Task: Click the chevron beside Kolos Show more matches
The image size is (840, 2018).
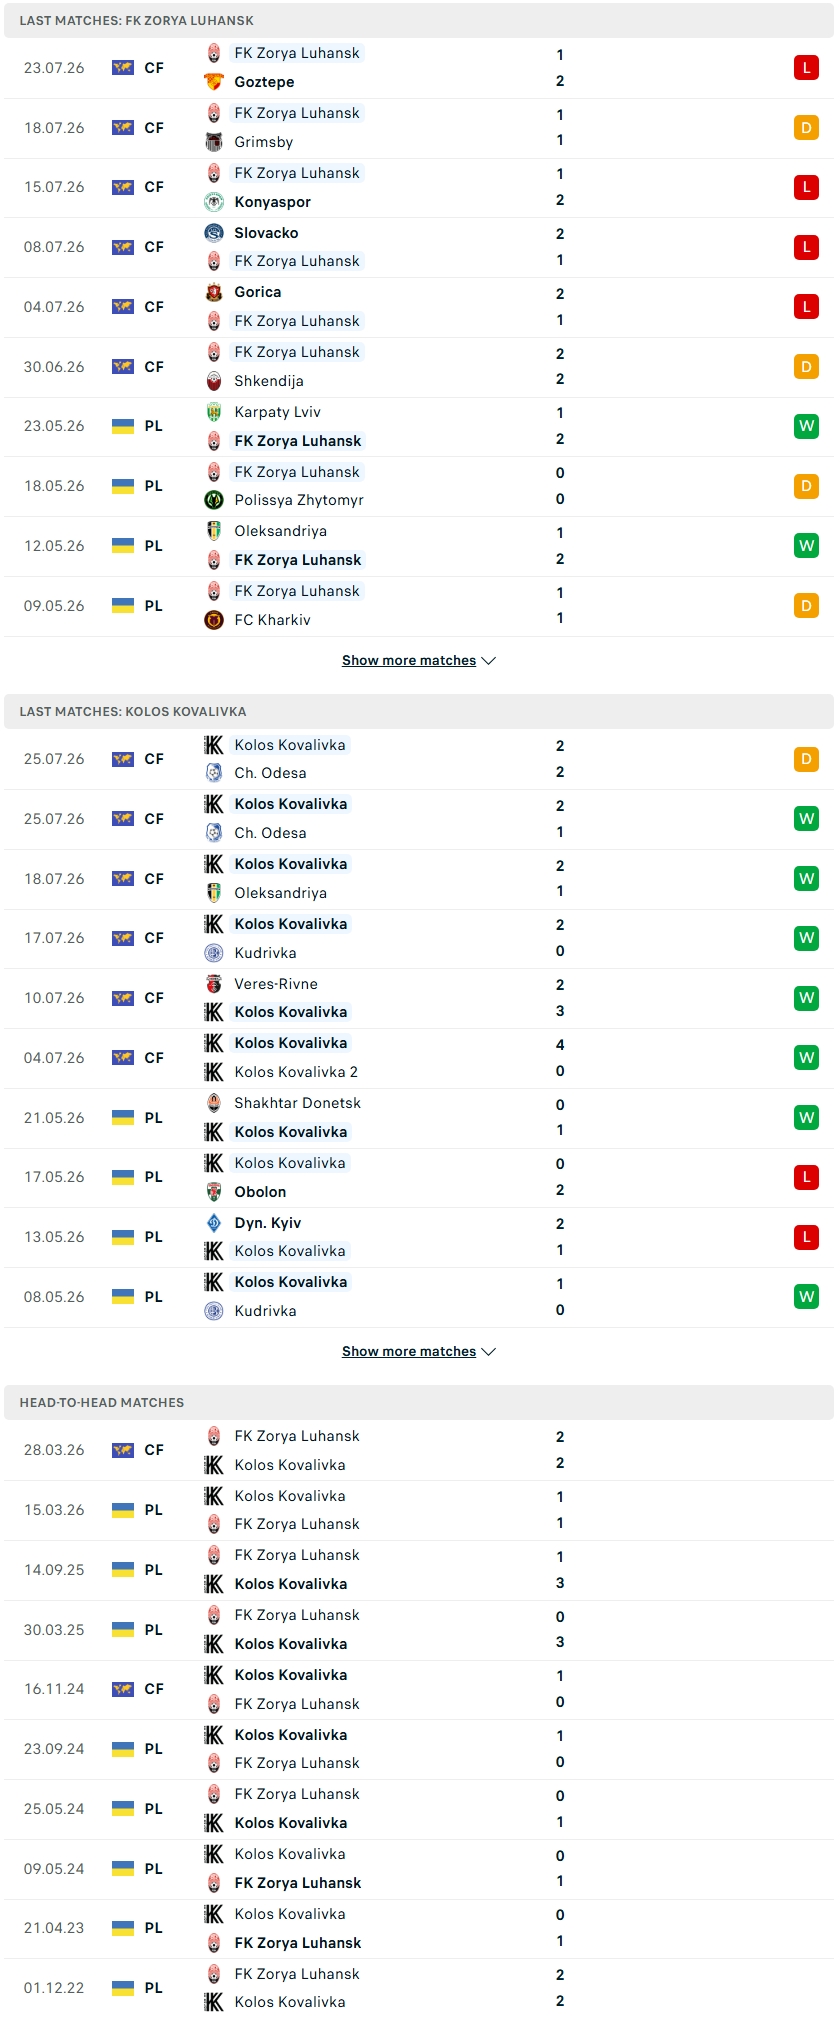Action: [489, 1352]
